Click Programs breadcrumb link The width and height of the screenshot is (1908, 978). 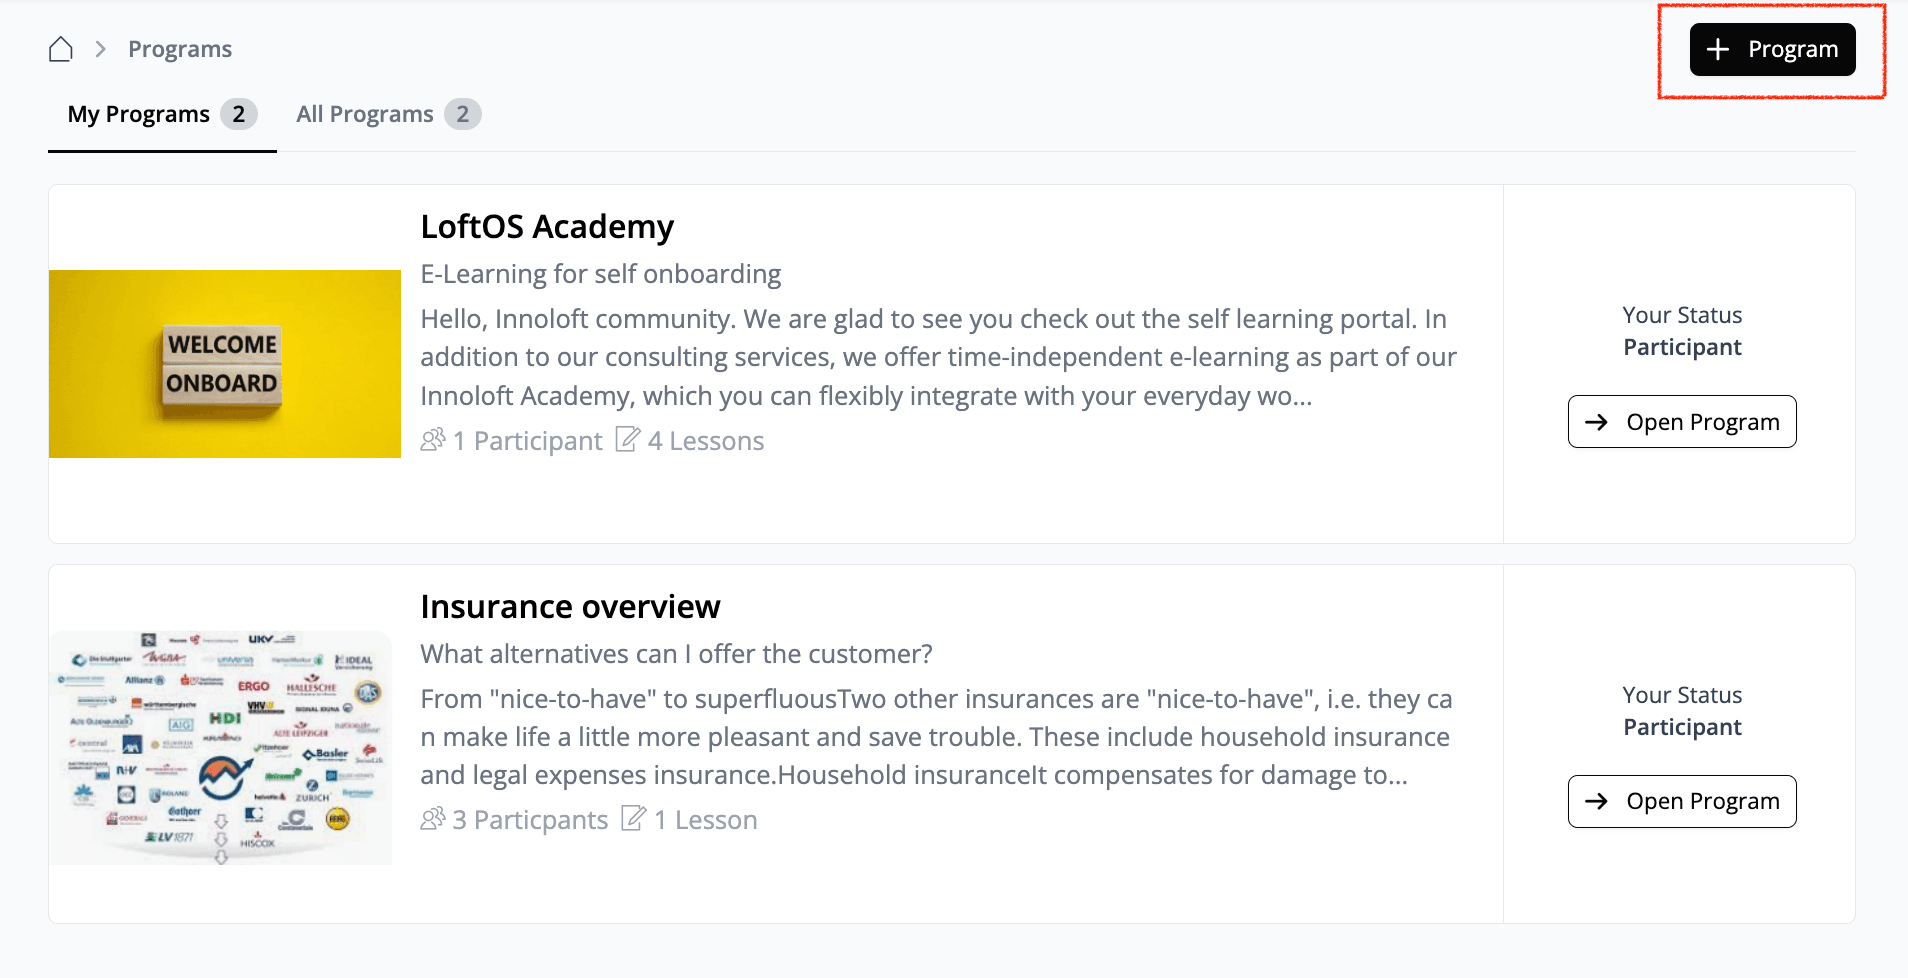180,49
